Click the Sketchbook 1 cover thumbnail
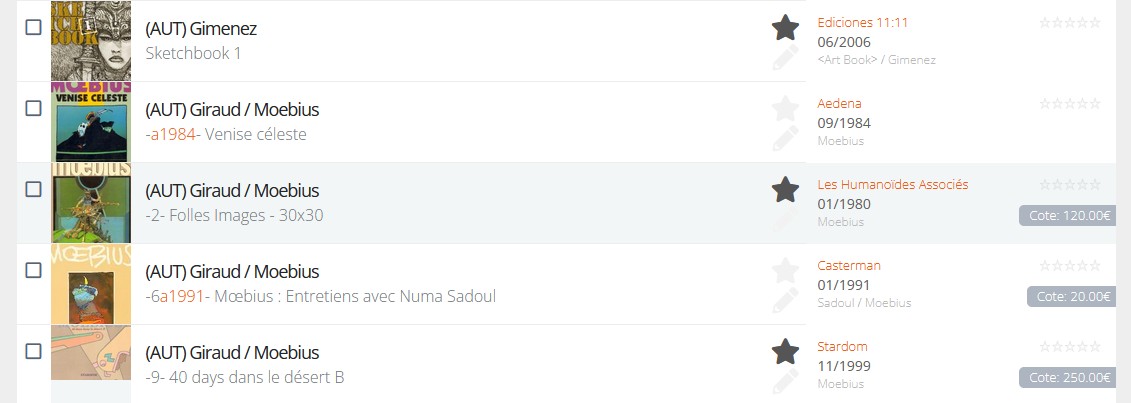This screenshot has width=1131, height=403. click(x=91, y=41)
